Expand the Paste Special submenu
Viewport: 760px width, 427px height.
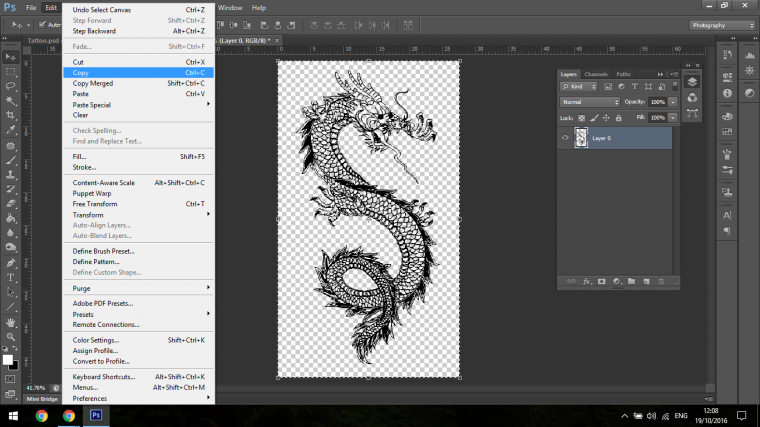tap(138, 105)
